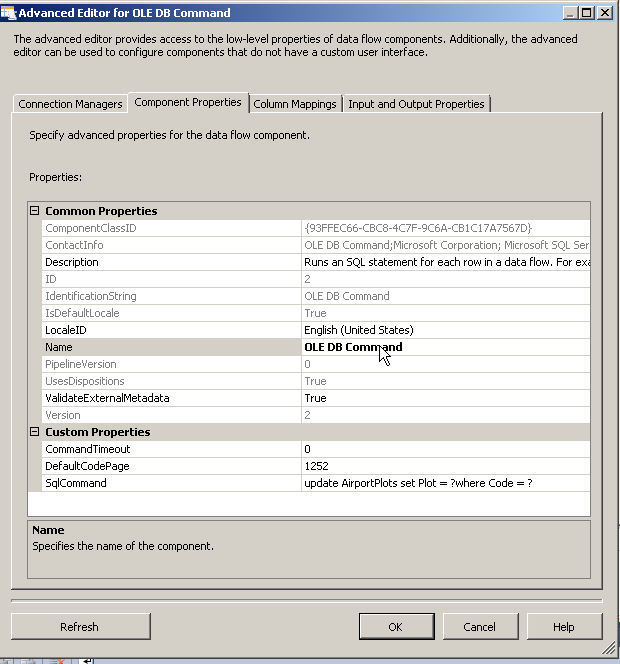
Task: Select the Version property label
Action: [x=63, y=415]
